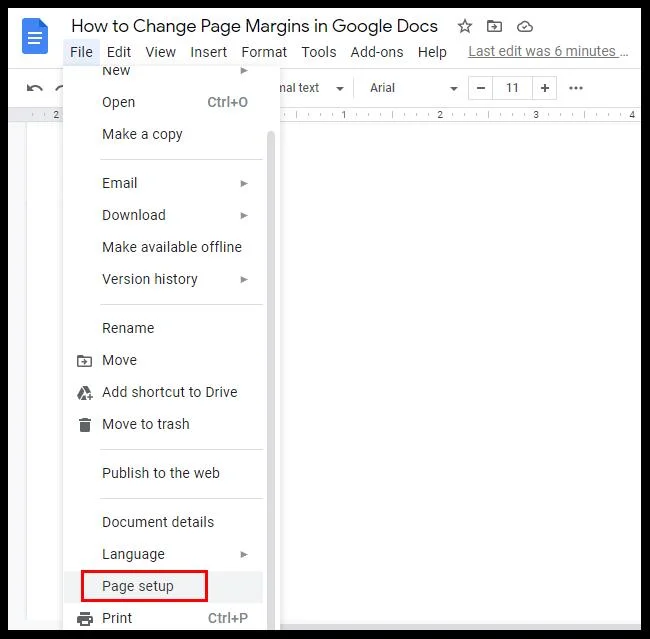
Task: Select Make a copy
Action: (165, 134)
